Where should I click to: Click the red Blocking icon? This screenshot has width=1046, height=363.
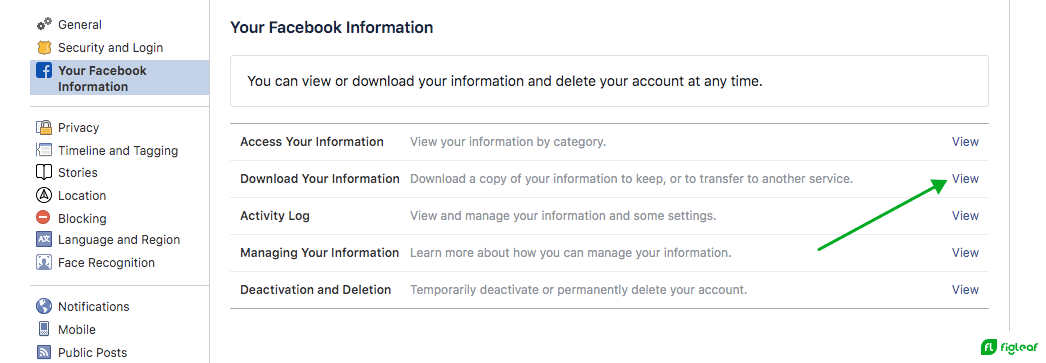click(44, 218)
